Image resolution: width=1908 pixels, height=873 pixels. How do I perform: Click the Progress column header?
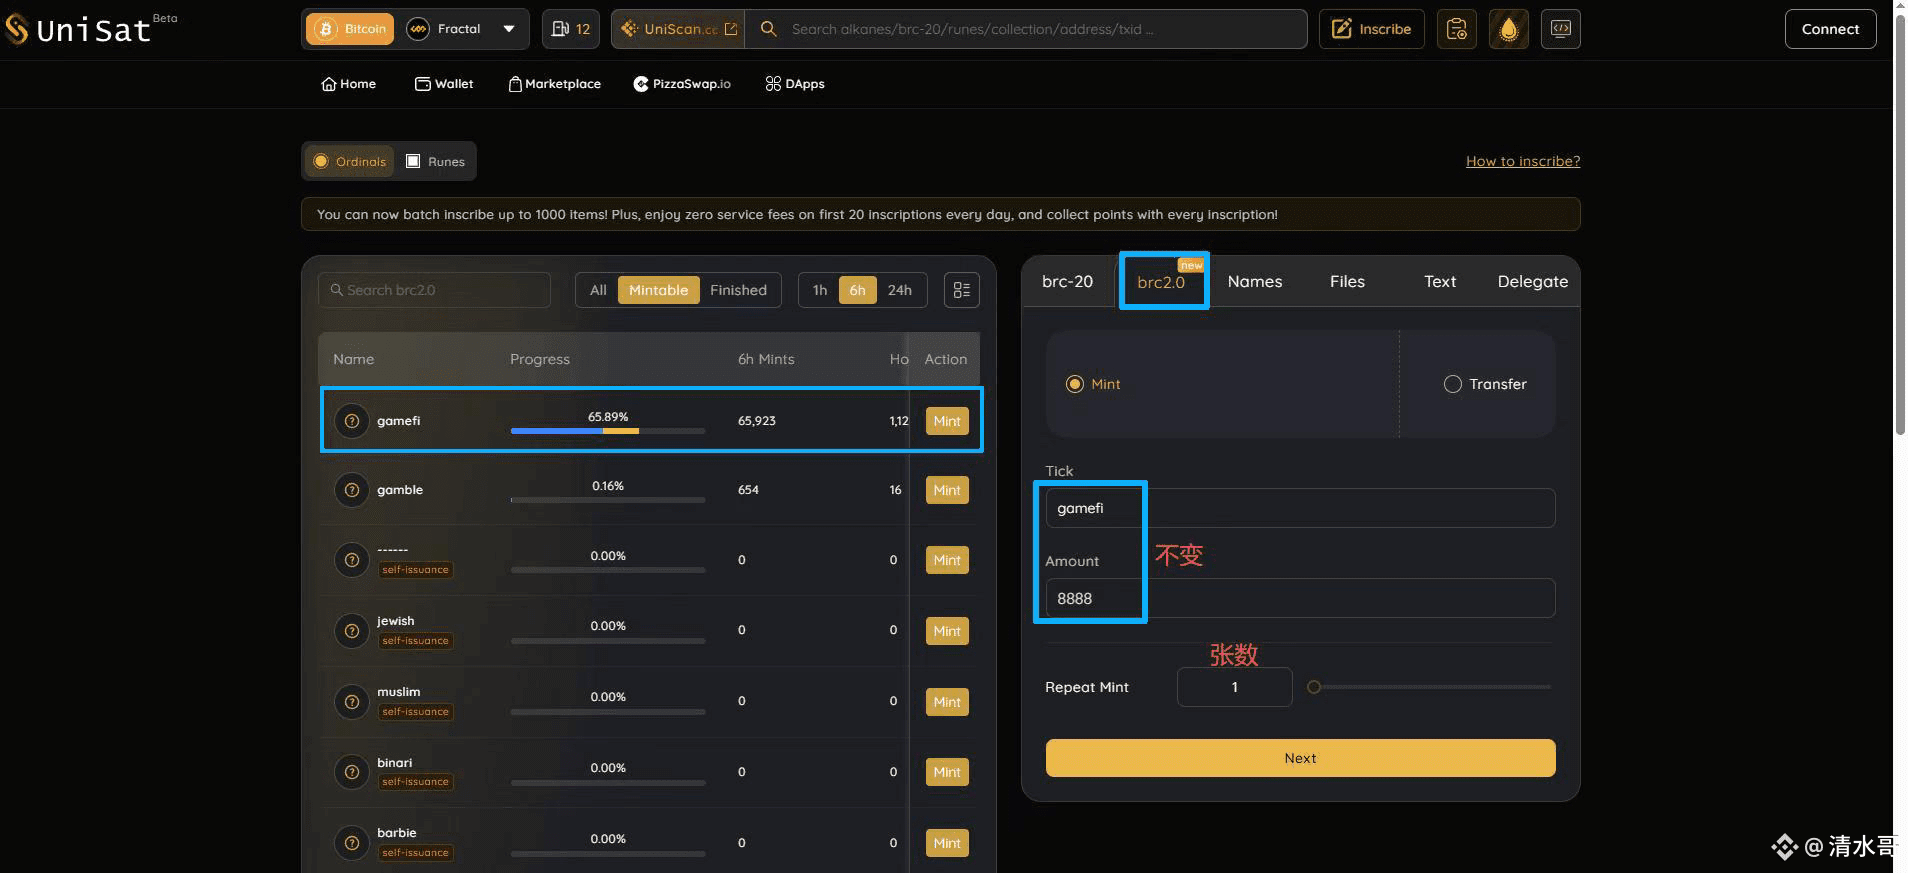[540, 359]
